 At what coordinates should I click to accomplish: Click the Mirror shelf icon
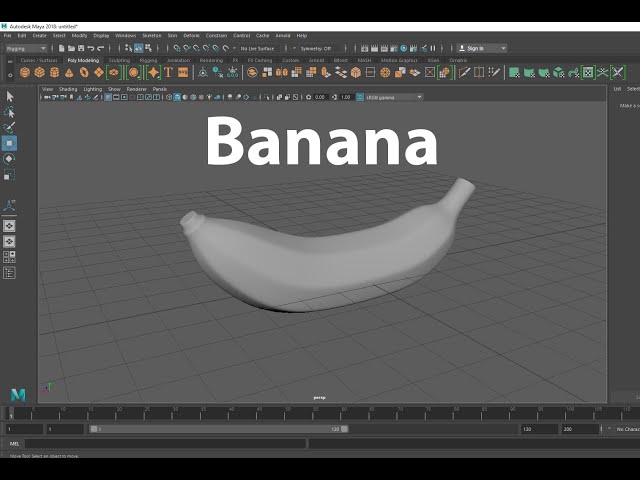pyautogui.click(x=282, y=73)
